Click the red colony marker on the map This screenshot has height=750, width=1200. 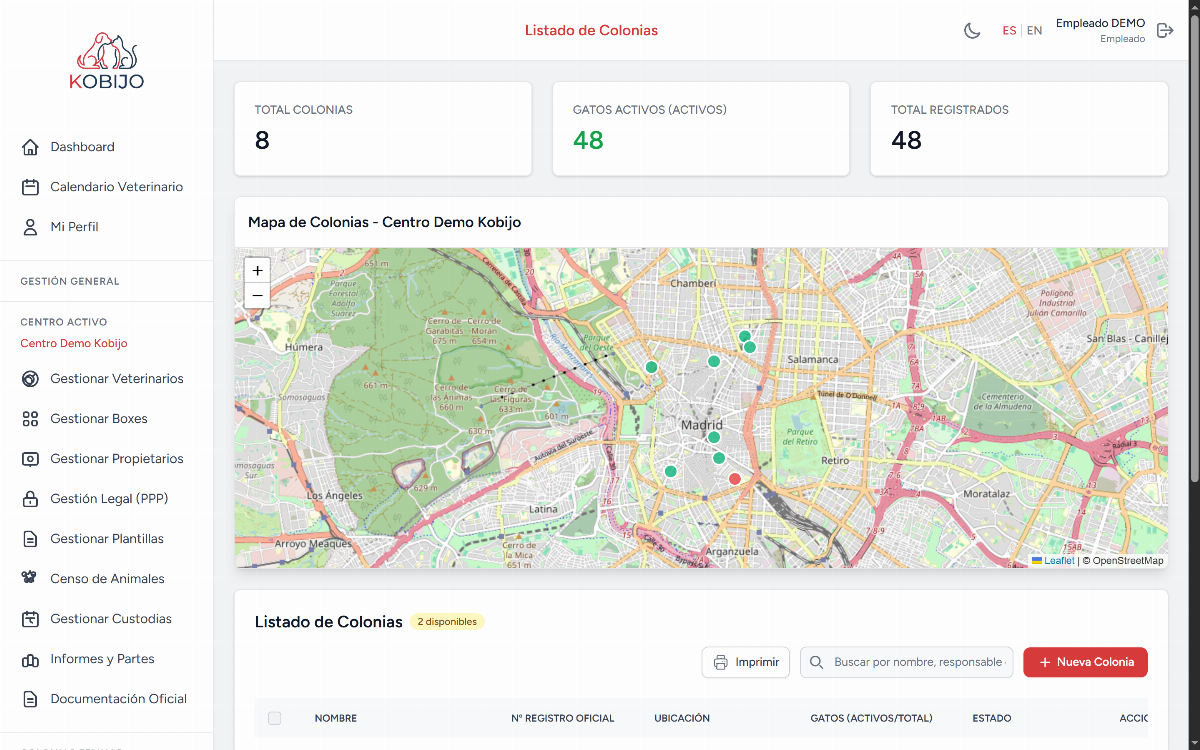click(x=735, y=479)
